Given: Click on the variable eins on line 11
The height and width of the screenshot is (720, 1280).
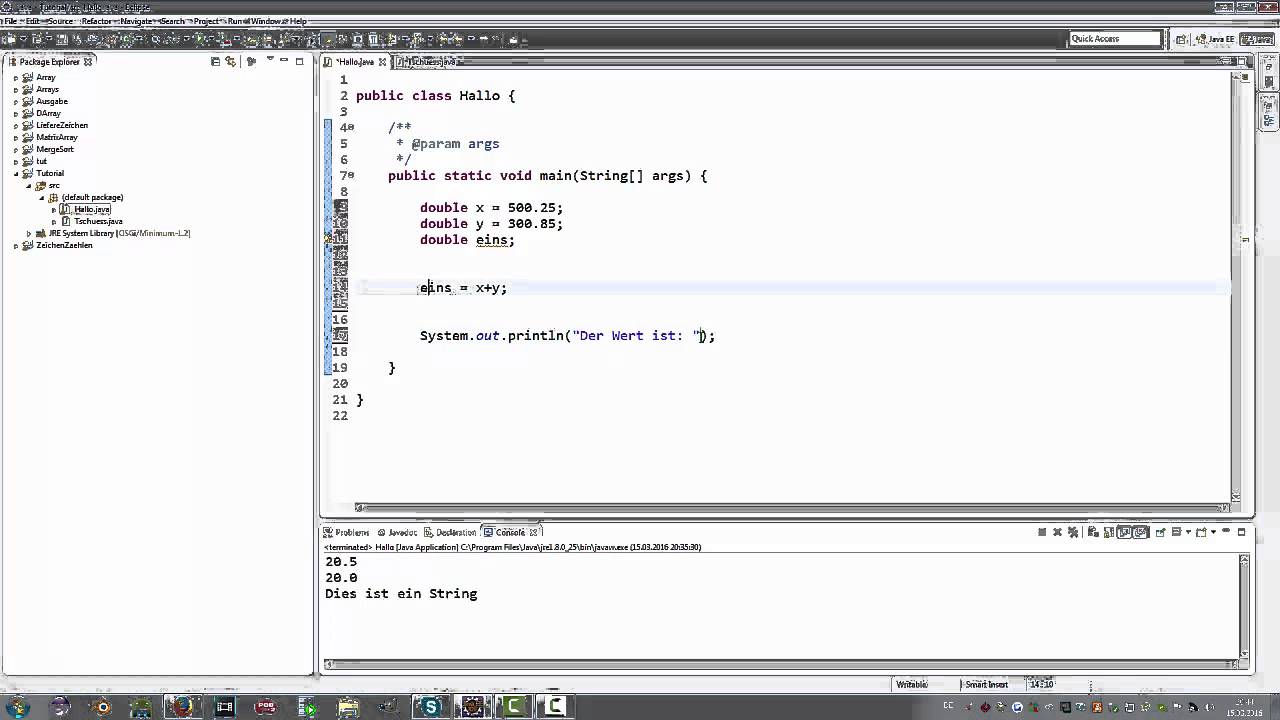Looking at the screenshot, I should coord(493,240).
